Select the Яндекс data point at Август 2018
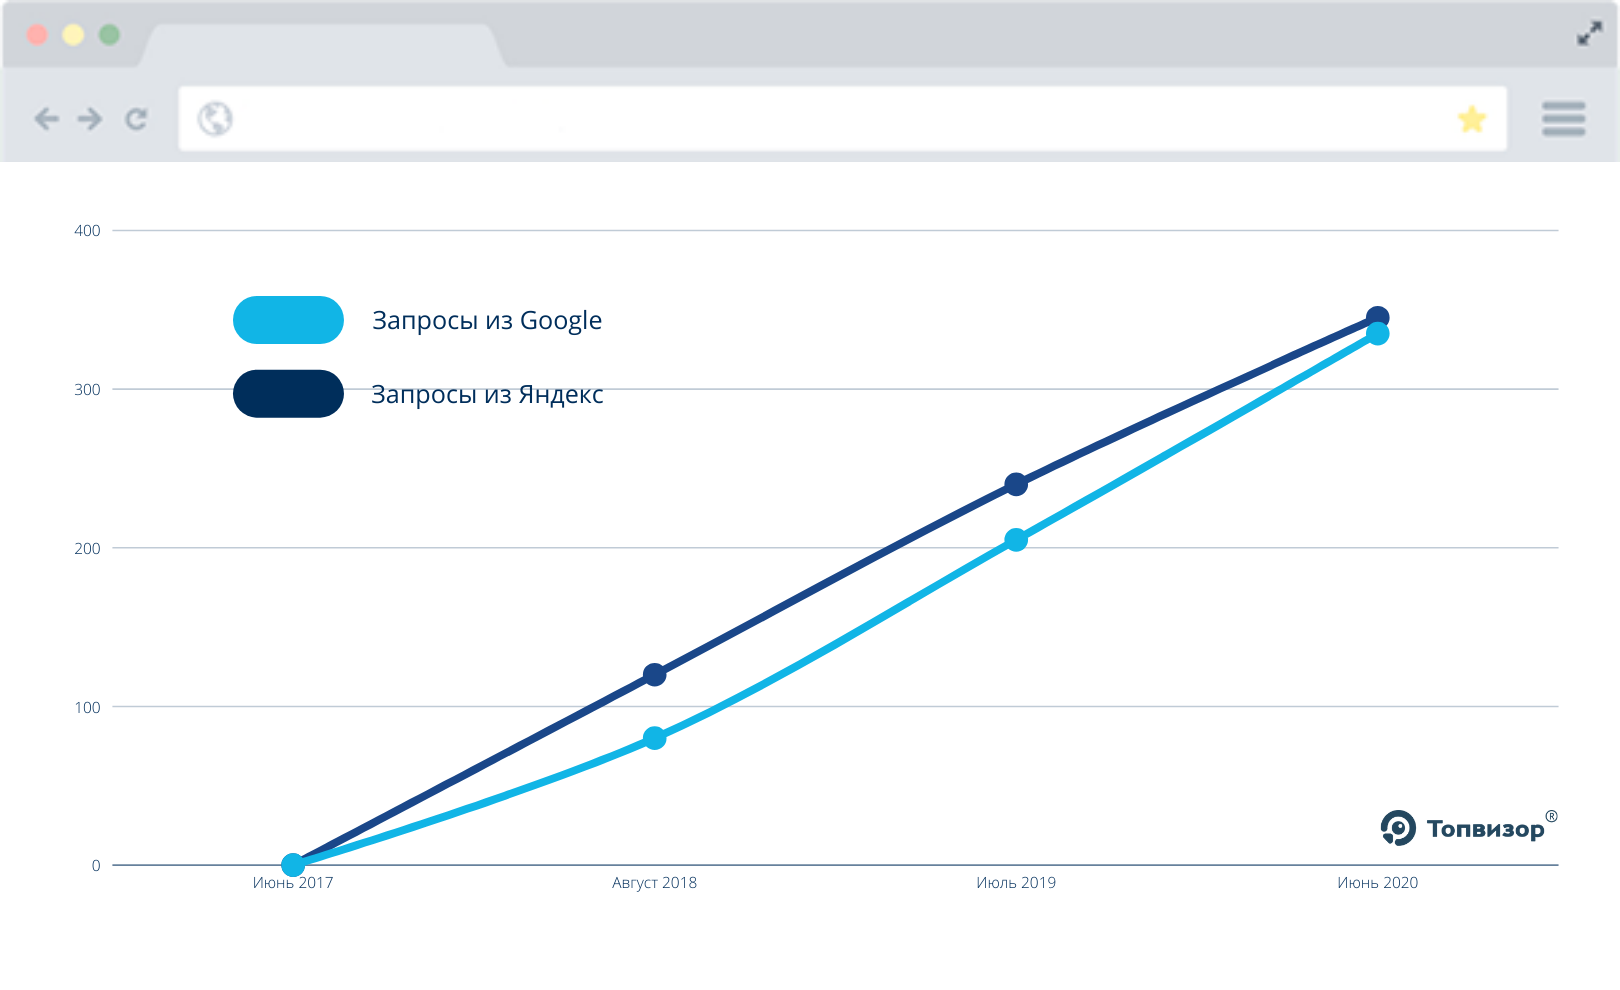The image size is (1620, 990). click(x=654, y=675)
